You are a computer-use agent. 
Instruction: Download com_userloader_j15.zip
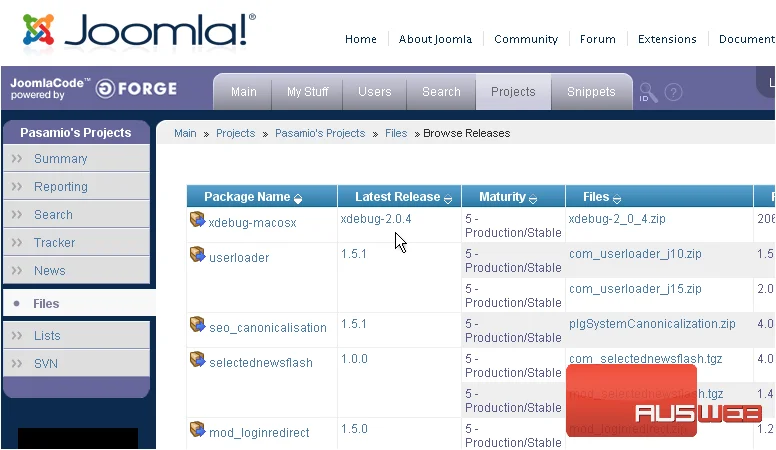coord(635,289)
